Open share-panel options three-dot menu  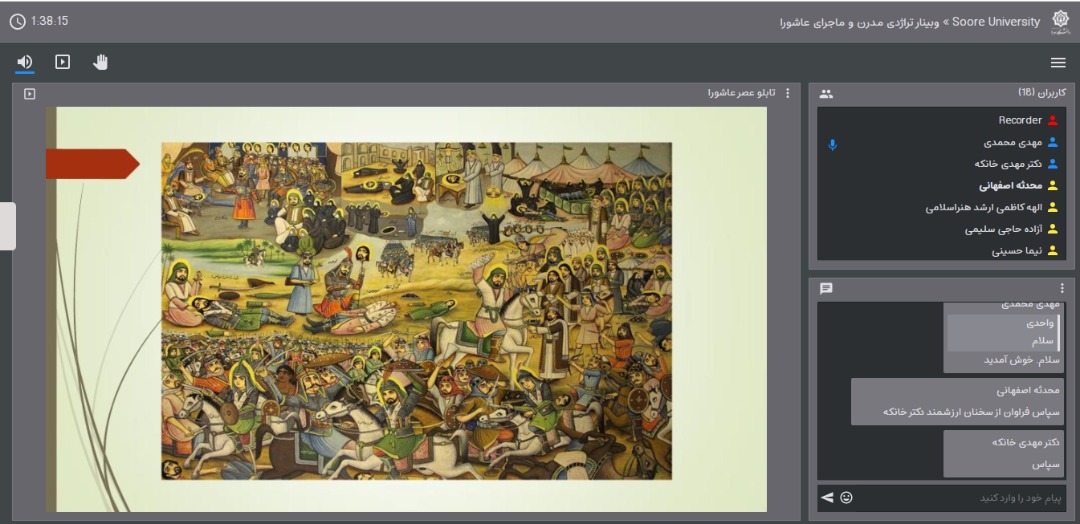coord(788,93)
